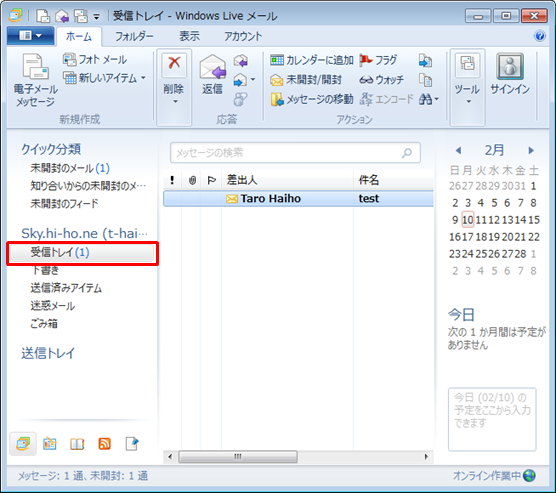Click メッセージの移動
556x493 pixels.
(312, 99)
